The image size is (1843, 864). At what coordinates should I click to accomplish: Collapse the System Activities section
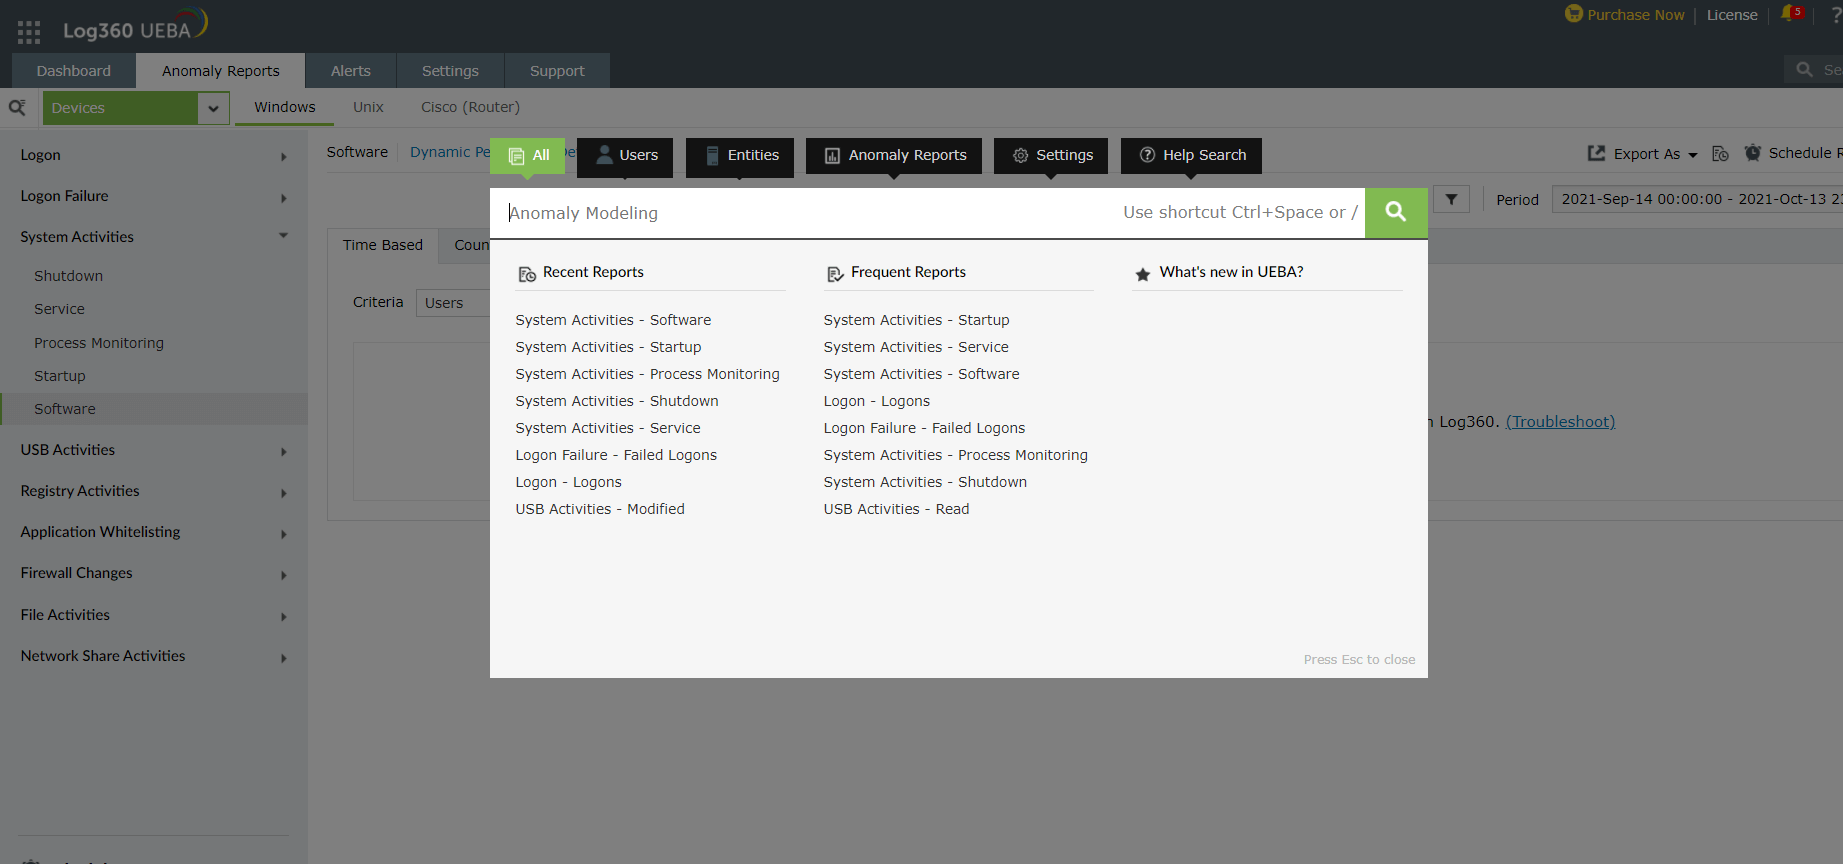point(284,236)
